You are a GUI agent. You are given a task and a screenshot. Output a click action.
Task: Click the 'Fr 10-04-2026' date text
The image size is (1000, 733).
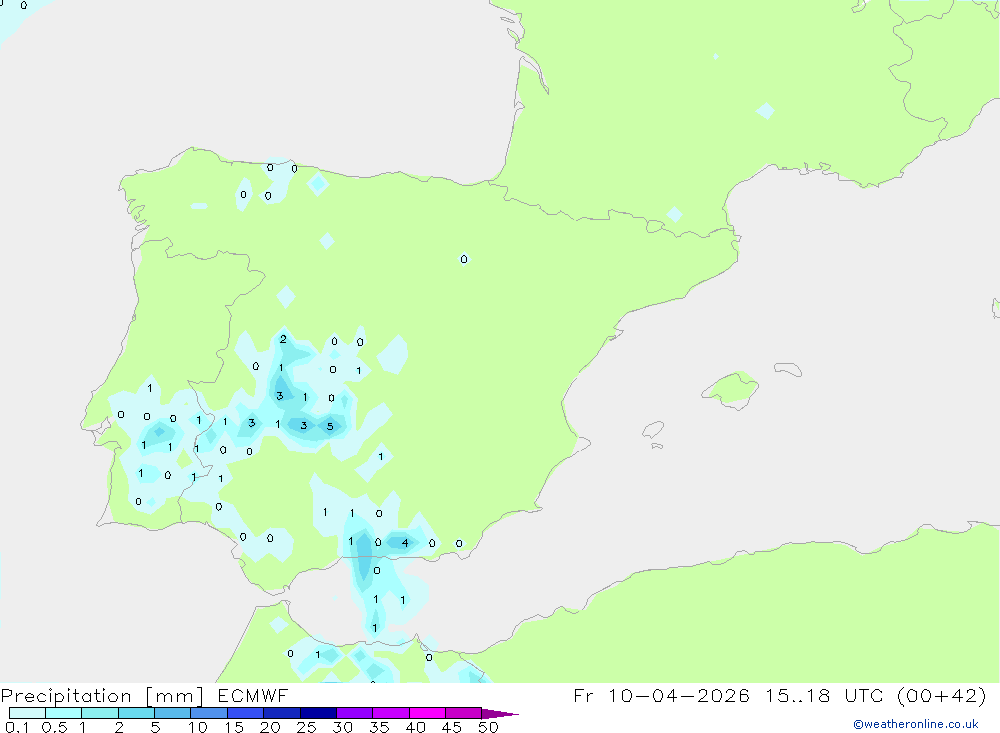pyautogui.click(x=661, y=695)
